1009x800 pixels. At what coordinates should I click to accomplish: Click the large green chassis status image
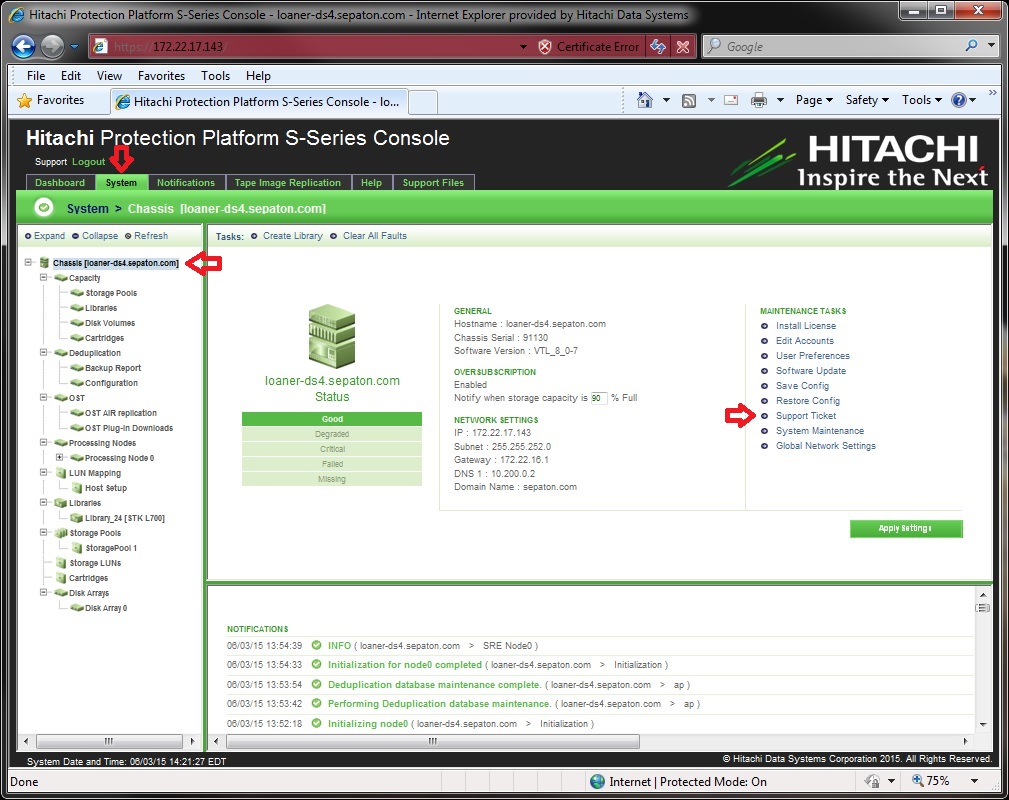coord(332,336)
